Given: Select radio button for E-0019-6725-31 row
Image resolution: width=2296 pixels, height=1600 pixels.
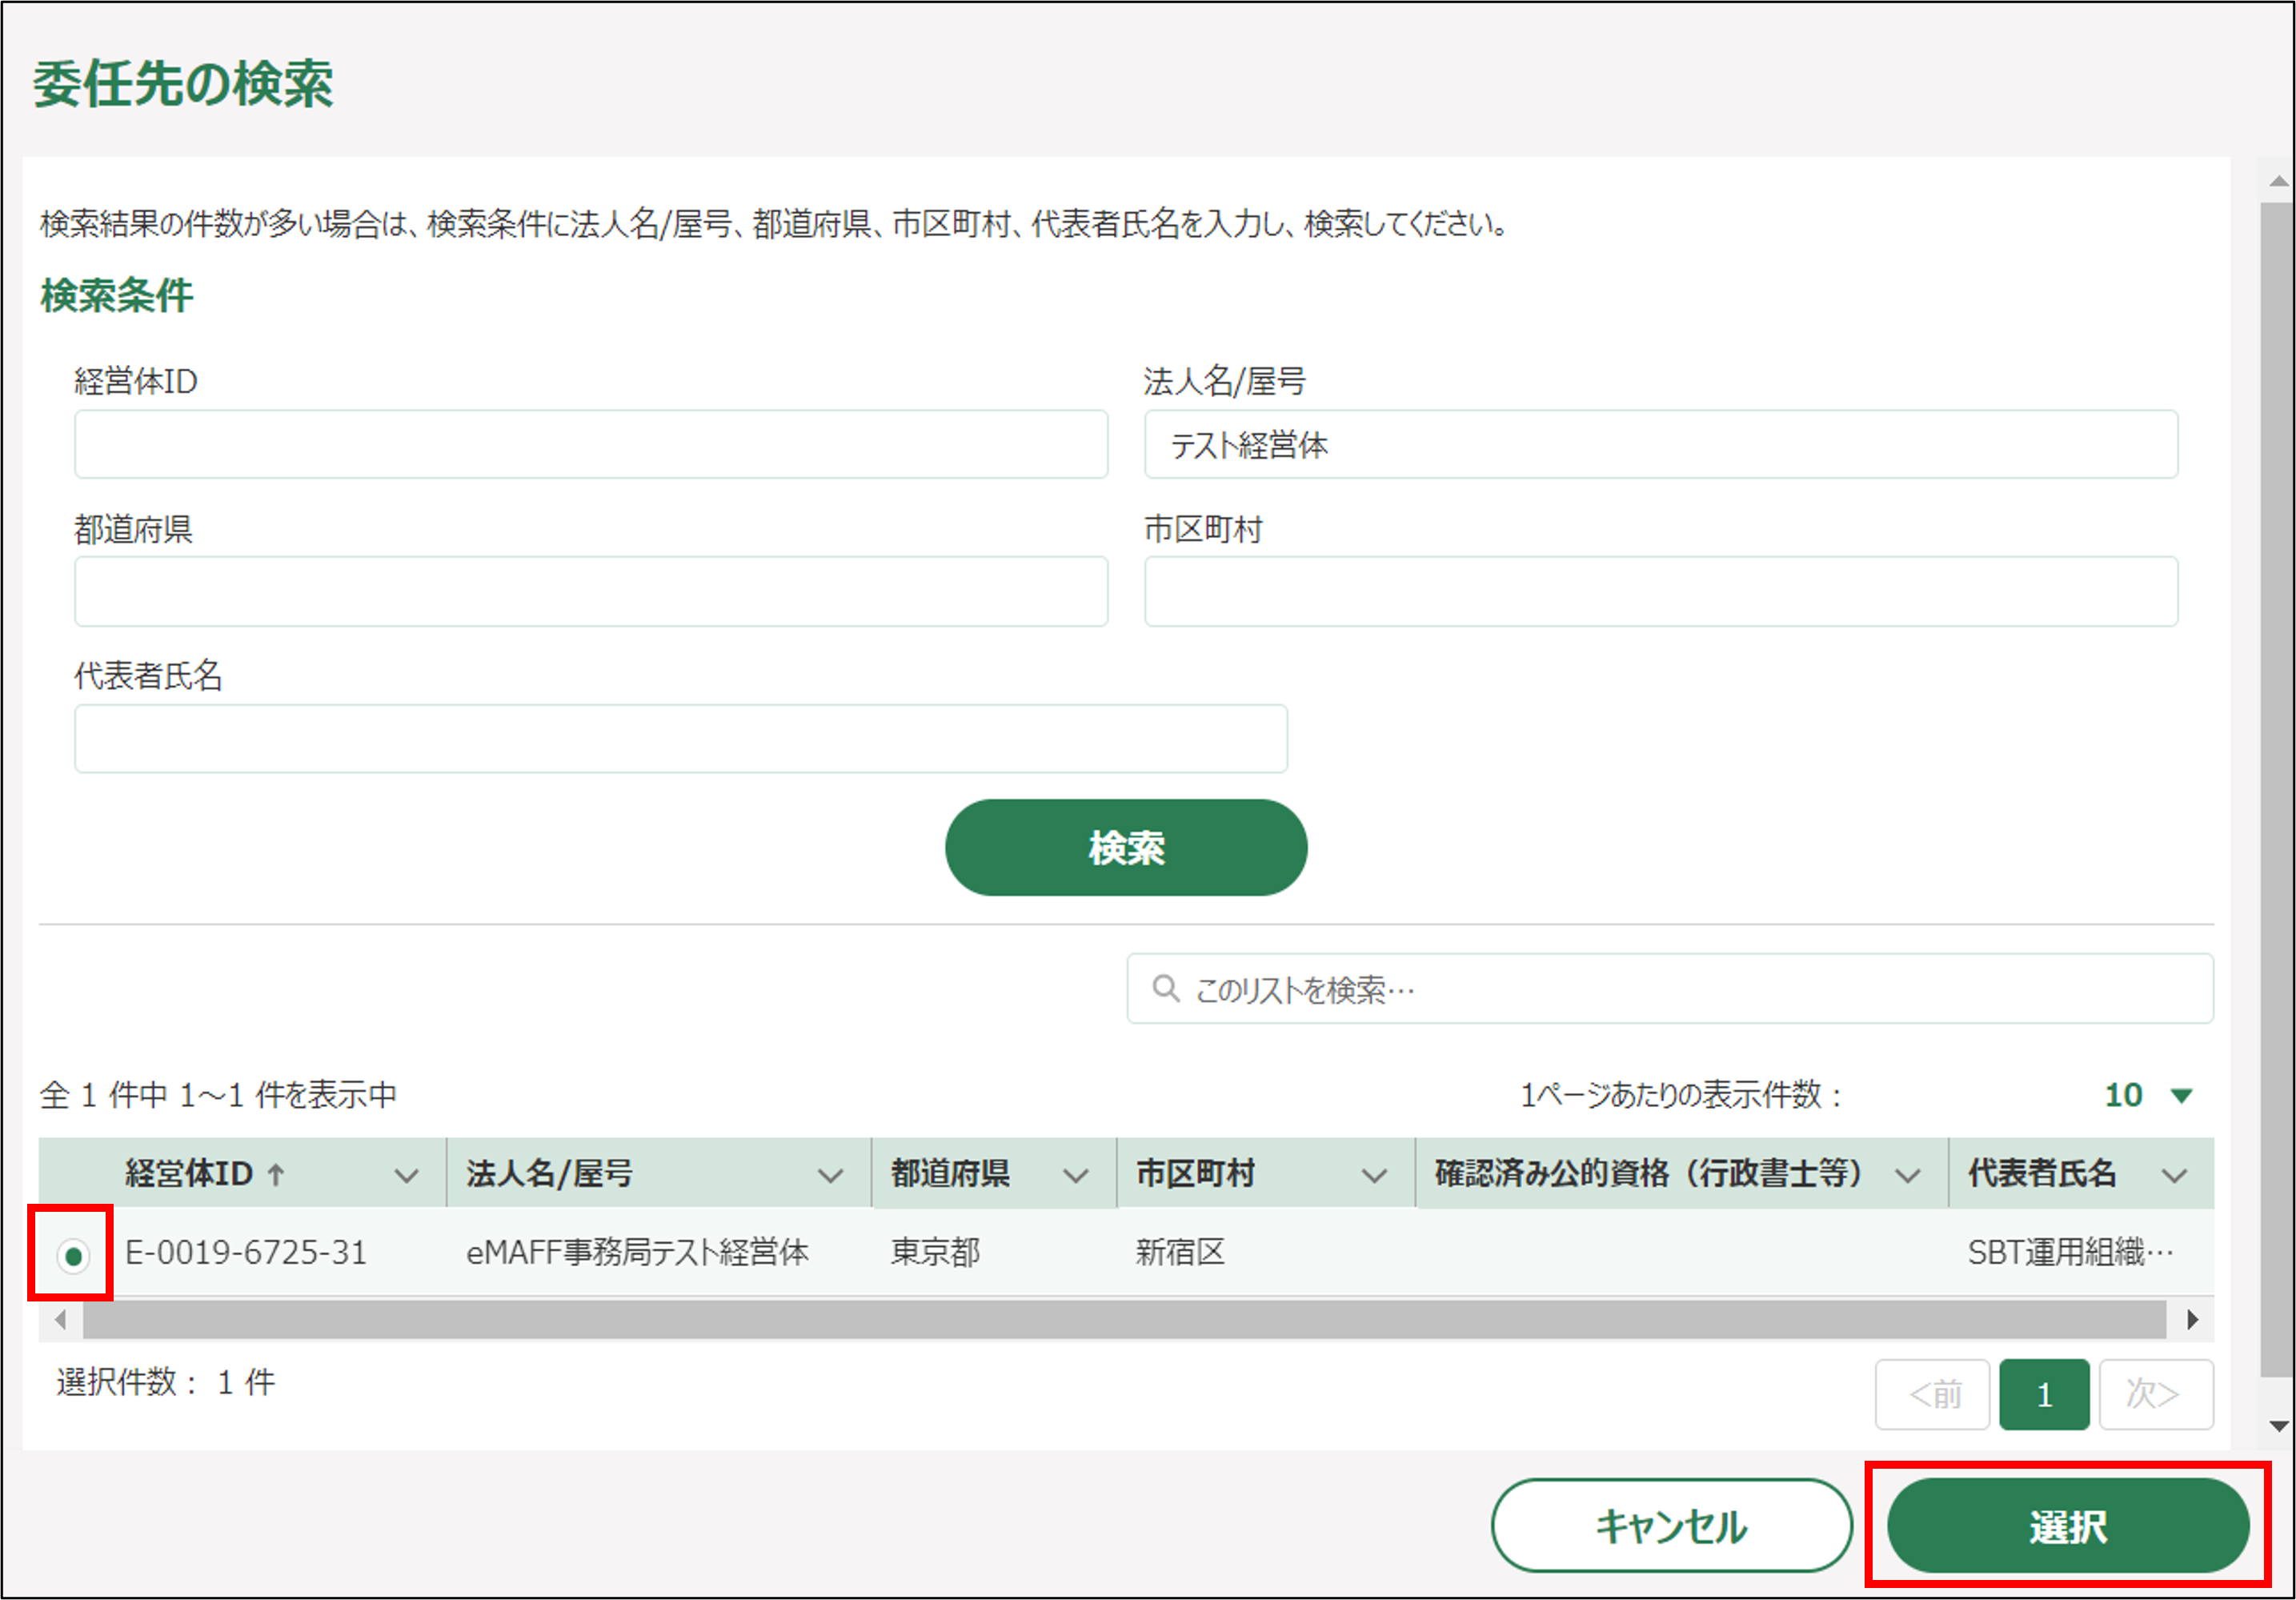Looking at the screenshot, I should [x=73, y=1255].
